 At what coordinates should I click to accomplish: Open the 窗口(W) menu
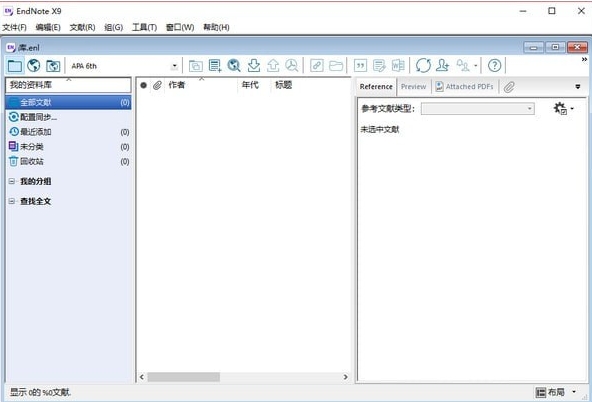tap(180, 27)
